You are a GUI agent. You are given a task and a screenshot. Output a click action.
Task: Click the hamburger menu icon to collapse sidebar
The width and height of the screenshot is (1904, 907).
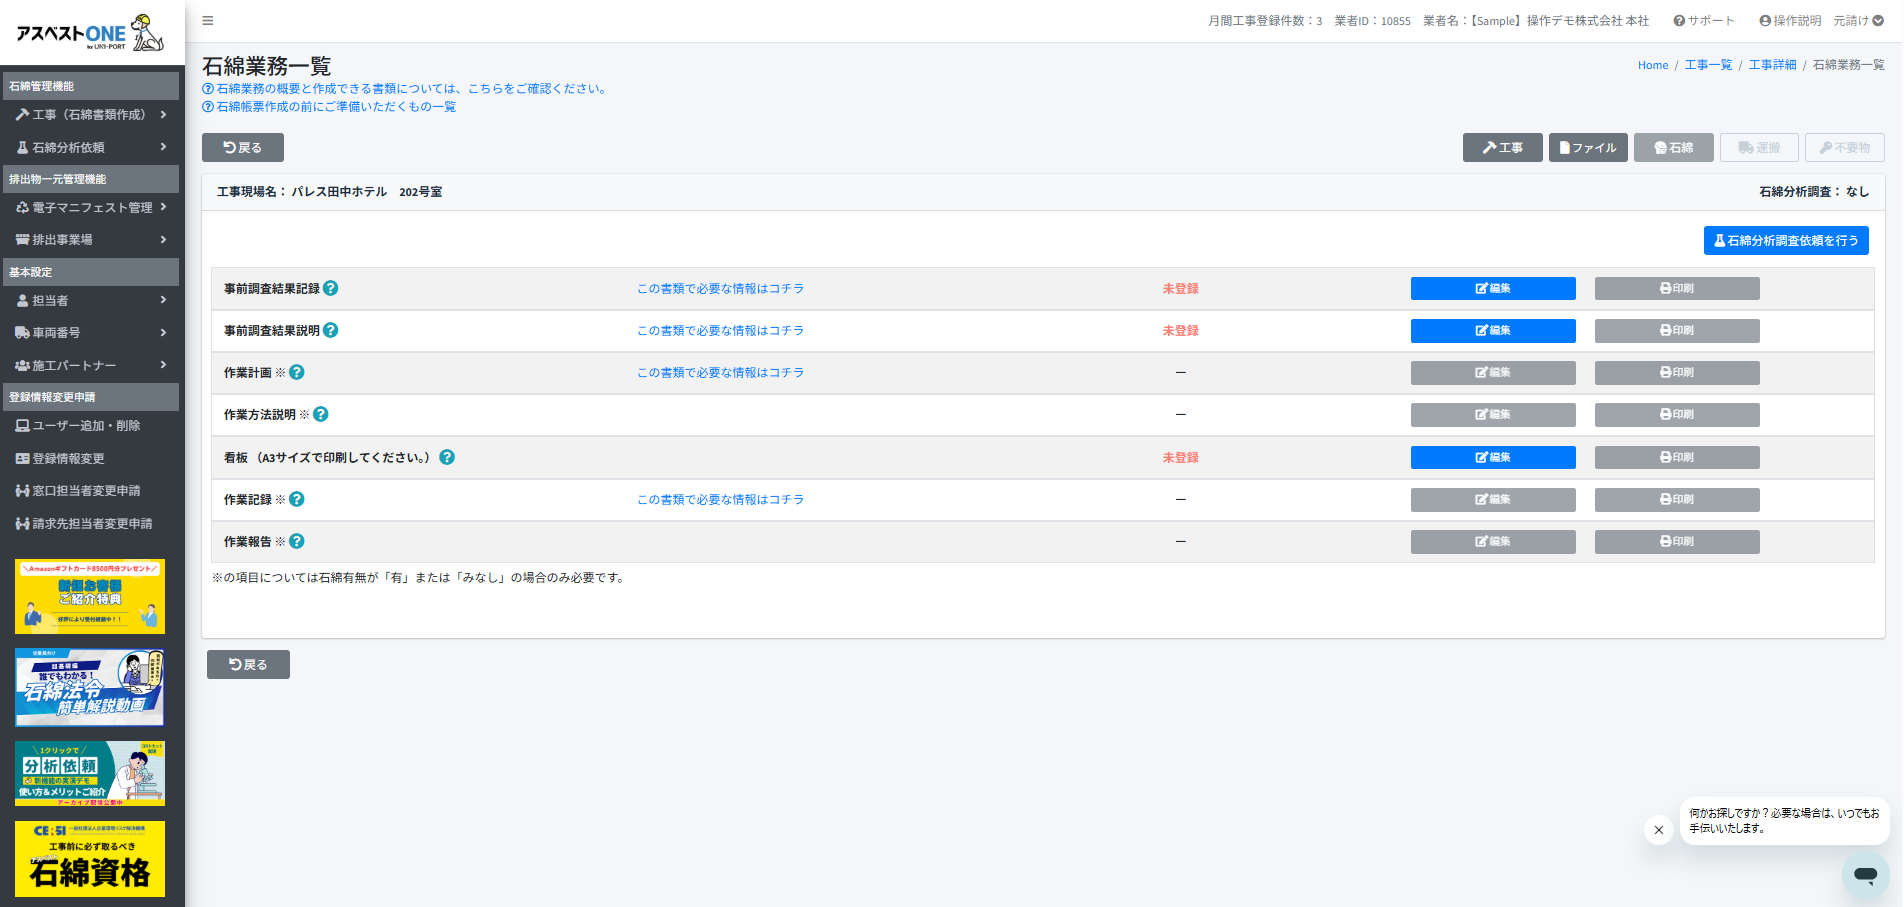(x=208, y=21)
